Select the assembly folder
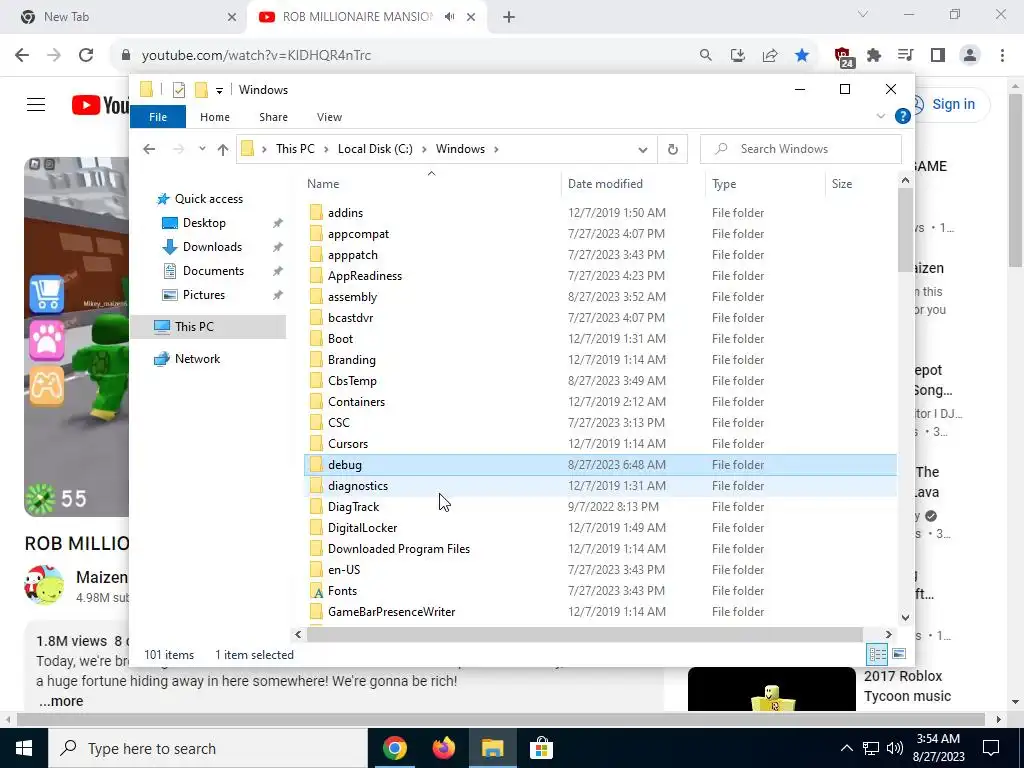This screenshot has height=768, width=1024. [600, 296]
